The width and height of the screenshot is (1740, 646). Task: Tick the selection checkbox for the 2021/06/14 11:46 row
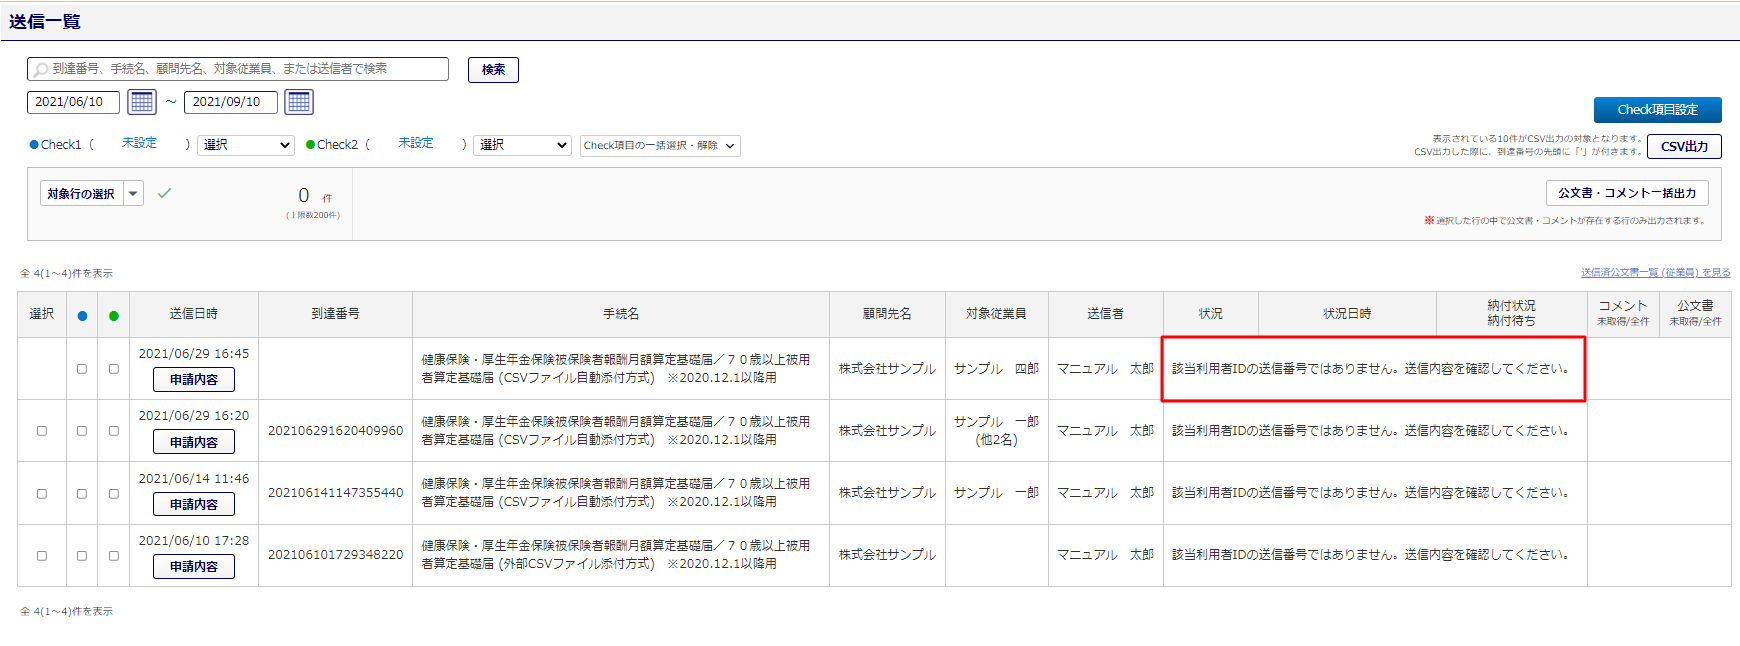point(42,493)
